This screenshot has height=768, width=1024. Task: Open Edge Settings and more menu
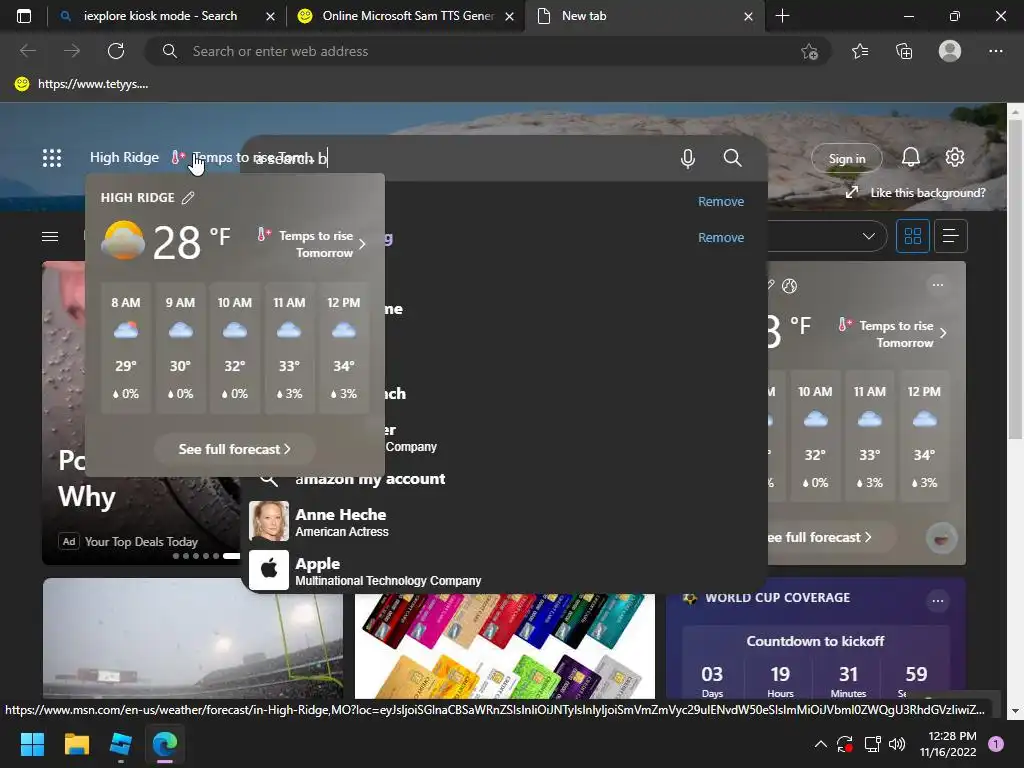coord(996,51)
